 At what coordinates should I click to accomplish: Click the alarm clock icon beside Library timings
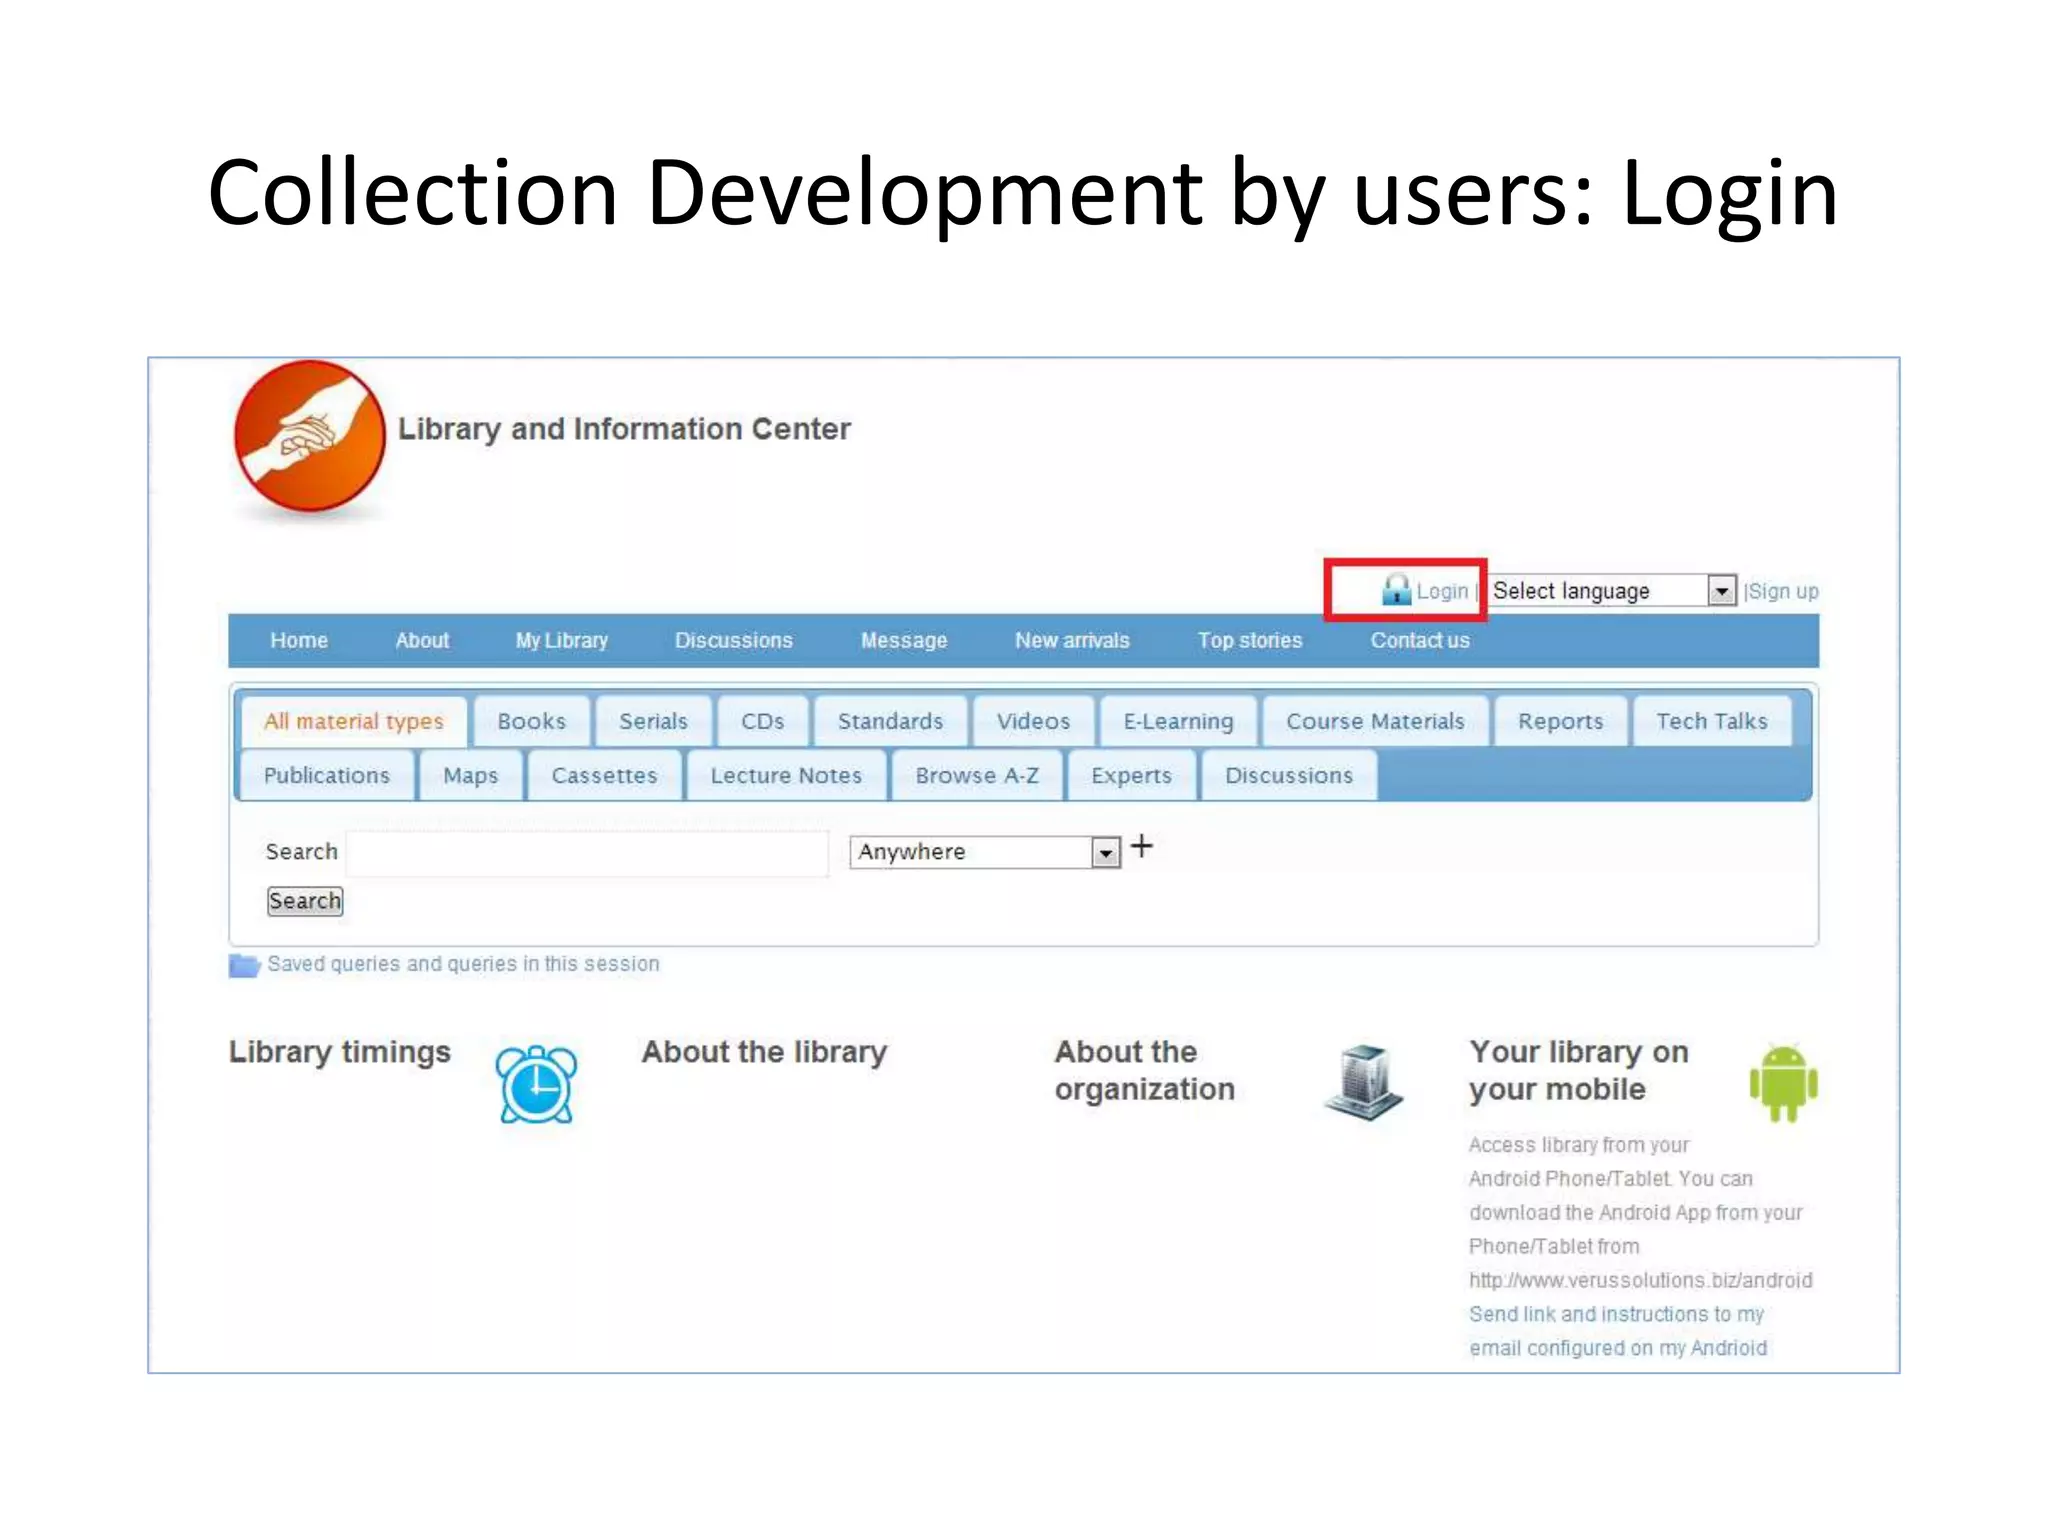click(537, 1084)
